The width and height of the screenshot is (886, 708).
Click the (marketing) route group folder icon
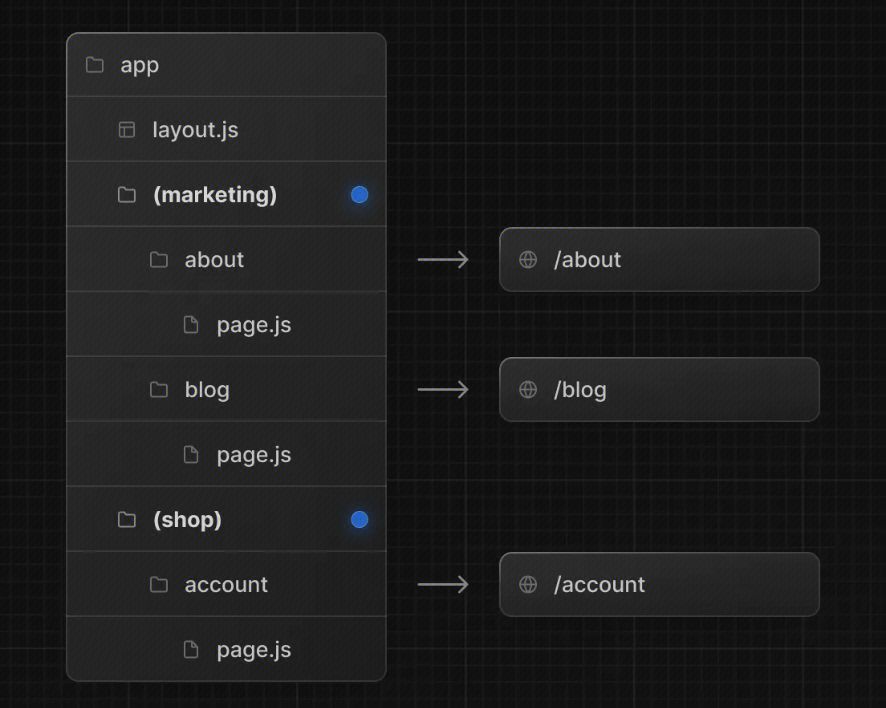pyautogui.click(x=127, y=195)
